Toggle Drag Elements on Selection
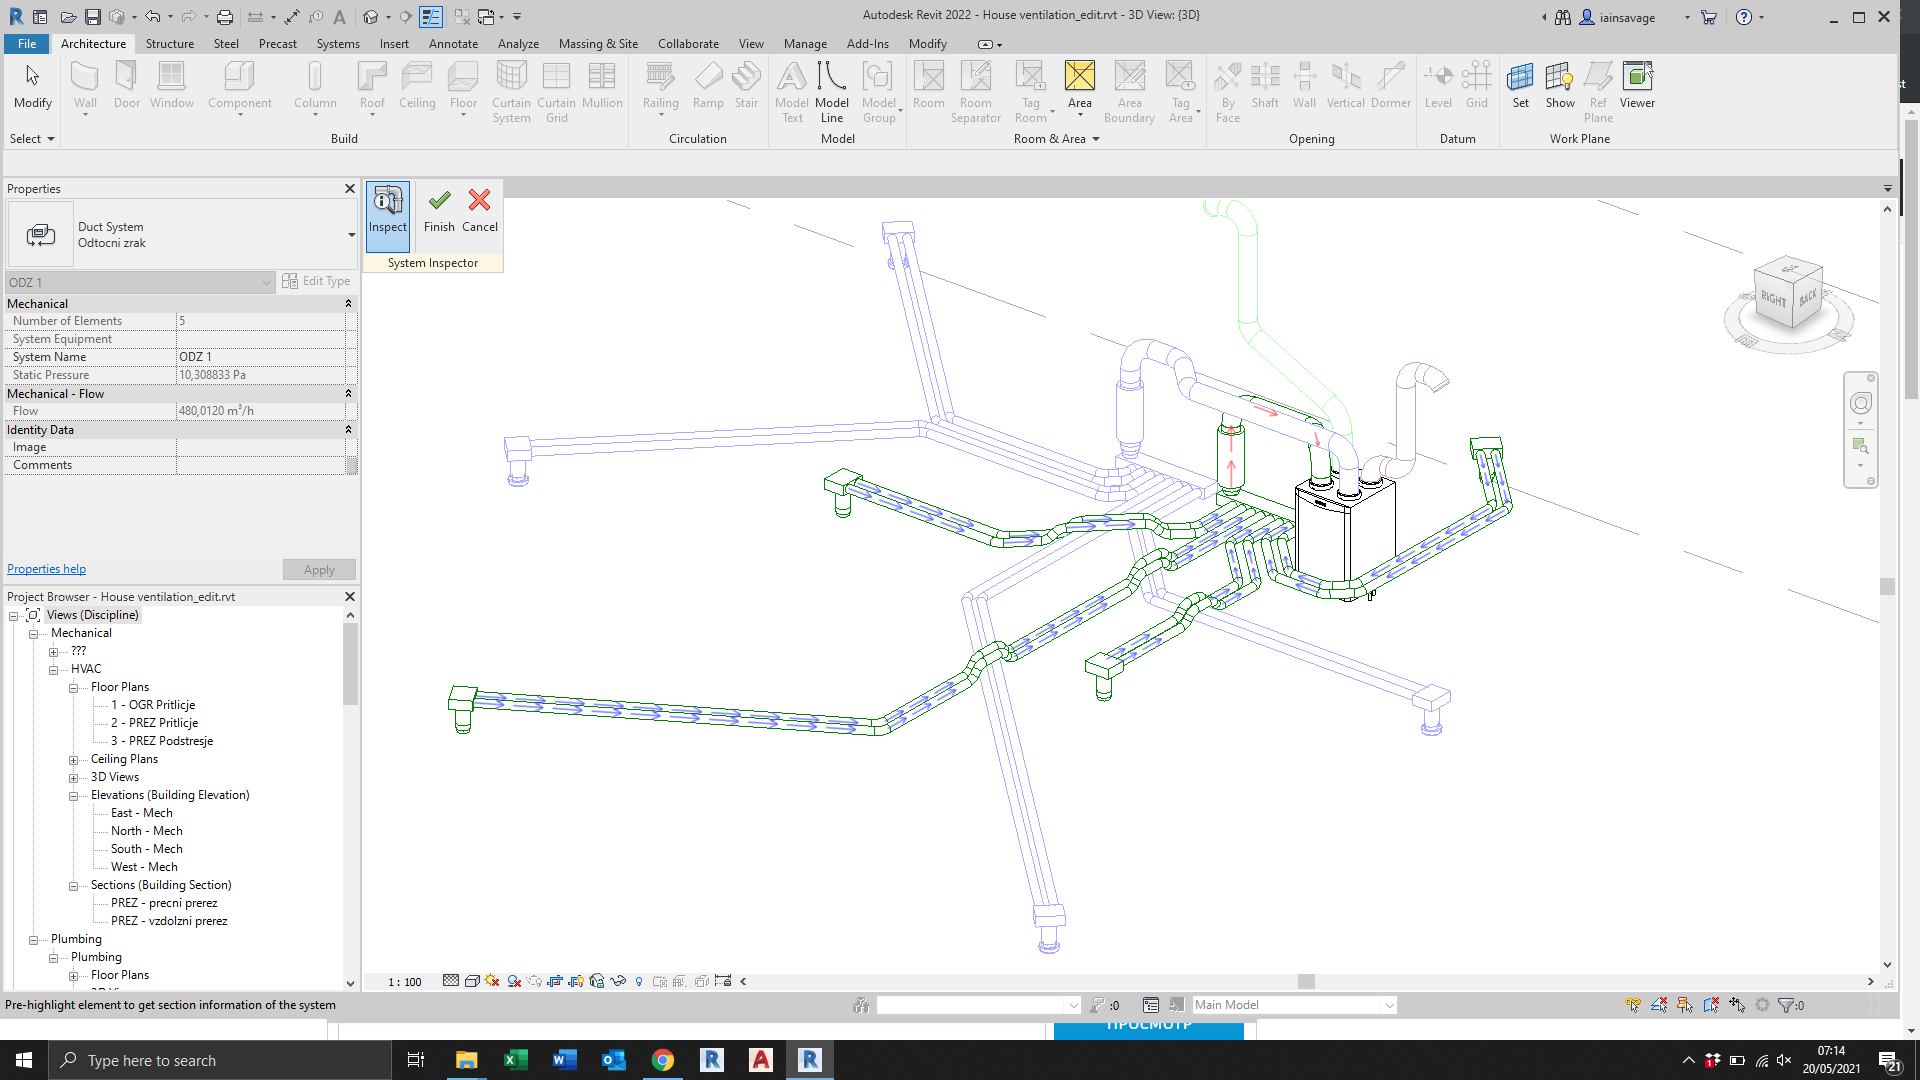 tap(1737, 1005)
